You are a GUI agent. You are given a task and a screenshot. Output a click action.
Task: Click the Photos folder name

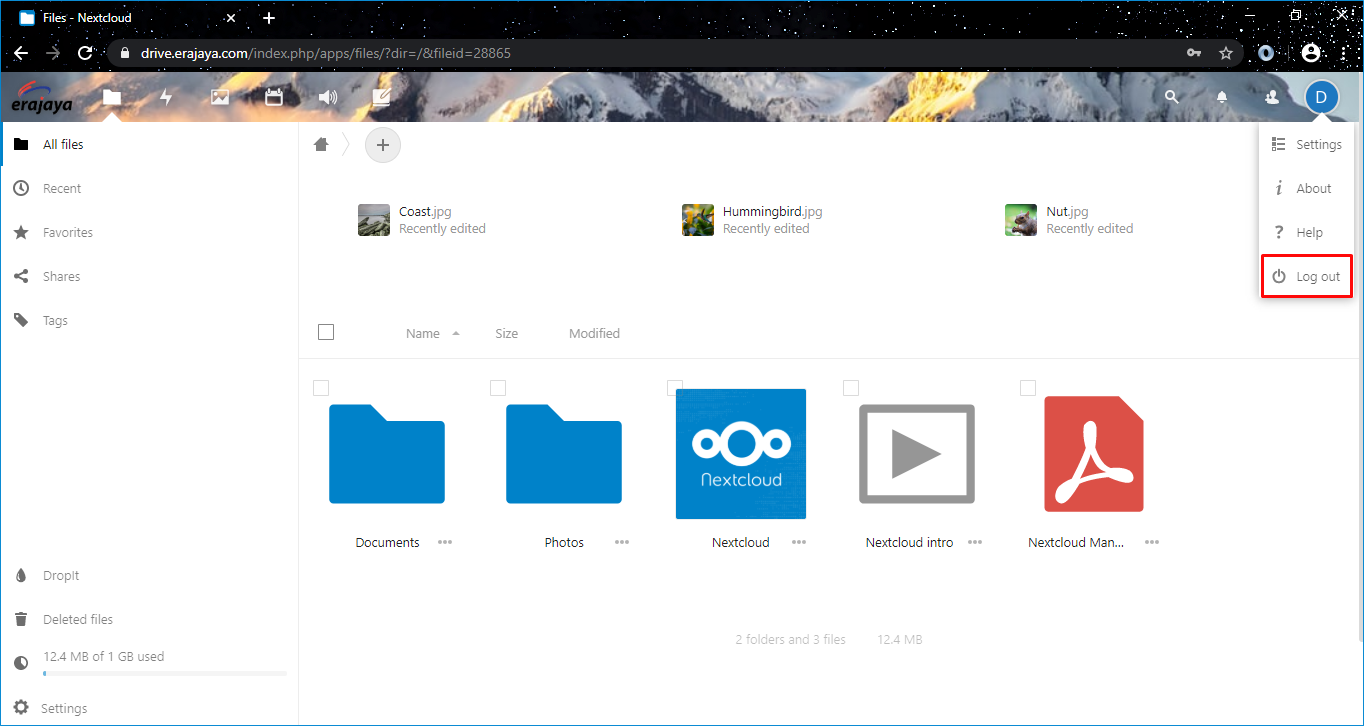pos(564,542)
